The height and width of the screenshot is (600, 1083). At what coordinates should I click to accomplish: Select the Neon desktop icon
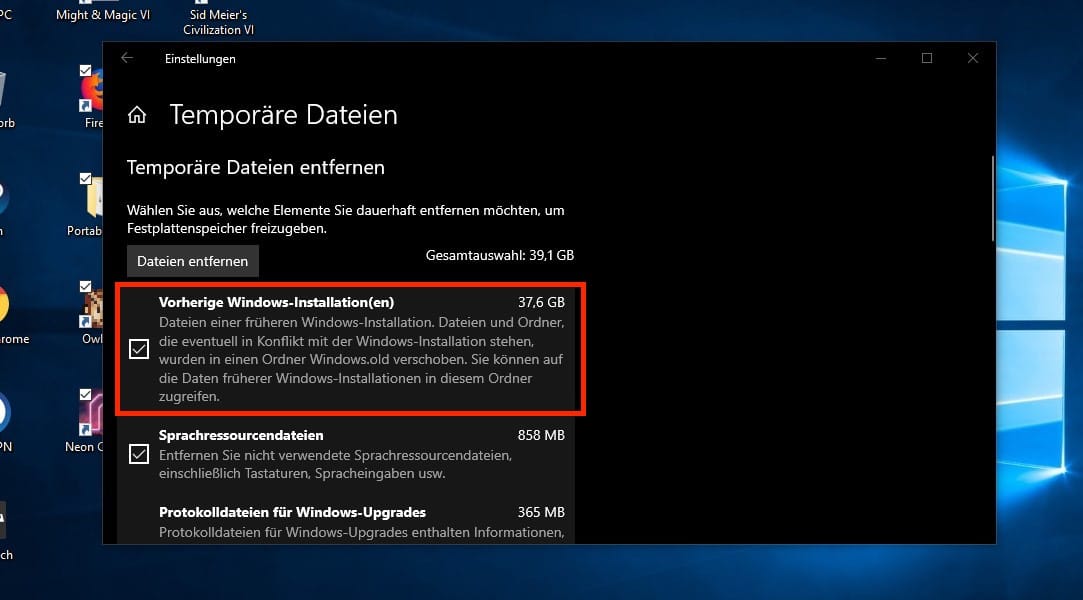(92, 414)
